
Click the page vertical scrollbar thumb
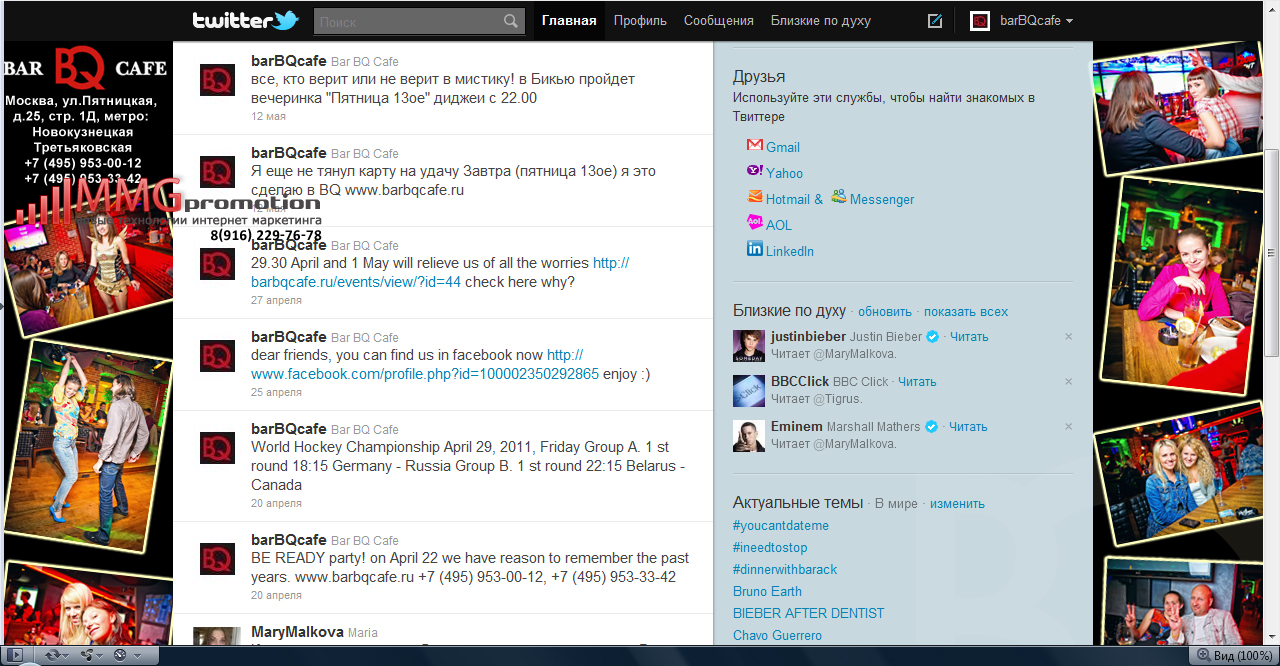click(x=1272, y=253)
